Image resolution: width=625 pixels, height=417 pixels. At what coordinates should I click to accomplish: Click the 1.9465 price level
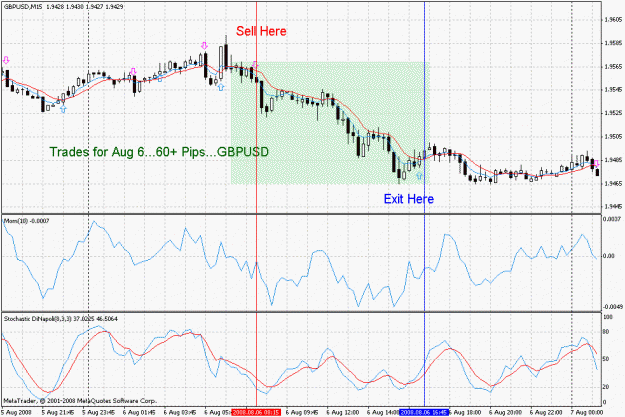click(613, 183)
